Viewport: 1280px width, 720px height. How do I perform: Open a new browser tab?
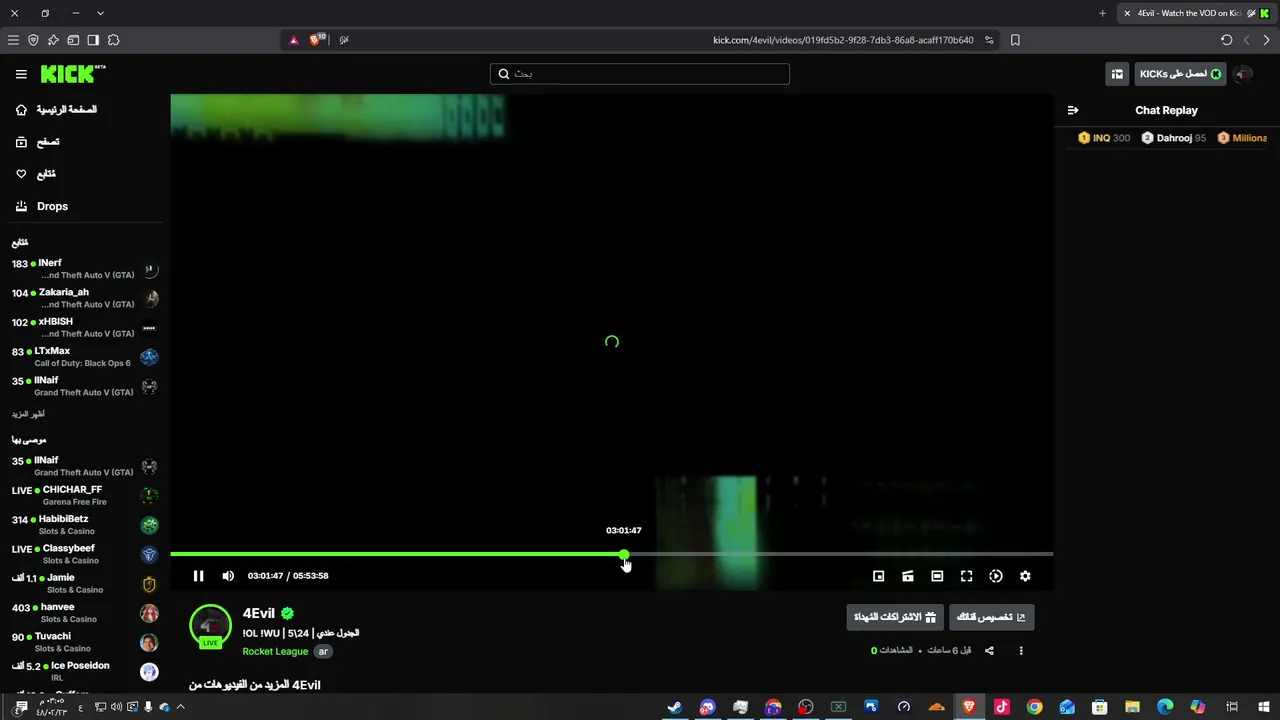click(x=1102, y=13)
